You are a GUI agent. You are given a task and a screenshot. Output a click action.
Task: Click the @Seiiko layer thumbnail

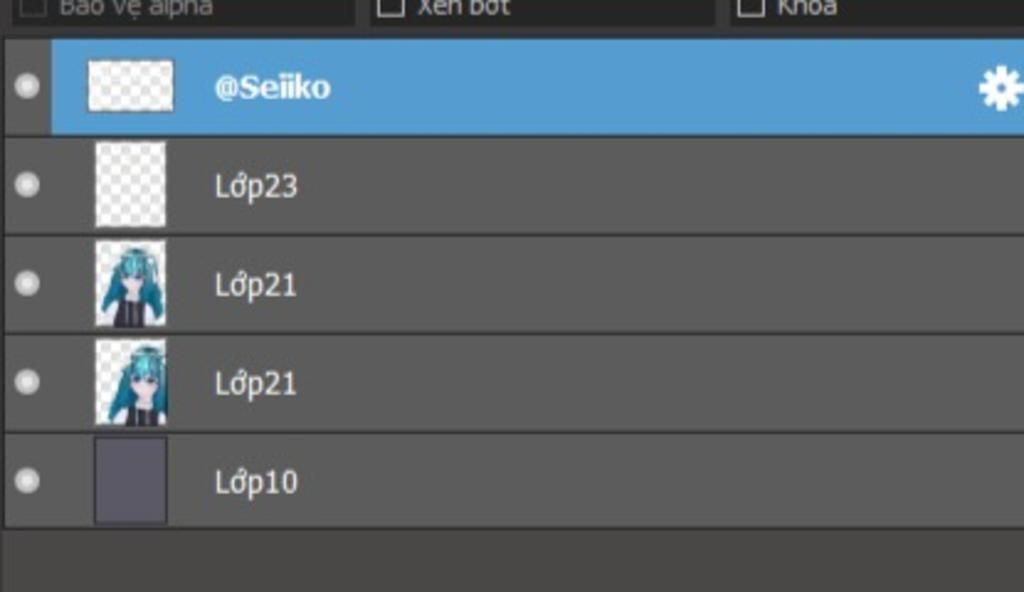[x=131, y=86]
